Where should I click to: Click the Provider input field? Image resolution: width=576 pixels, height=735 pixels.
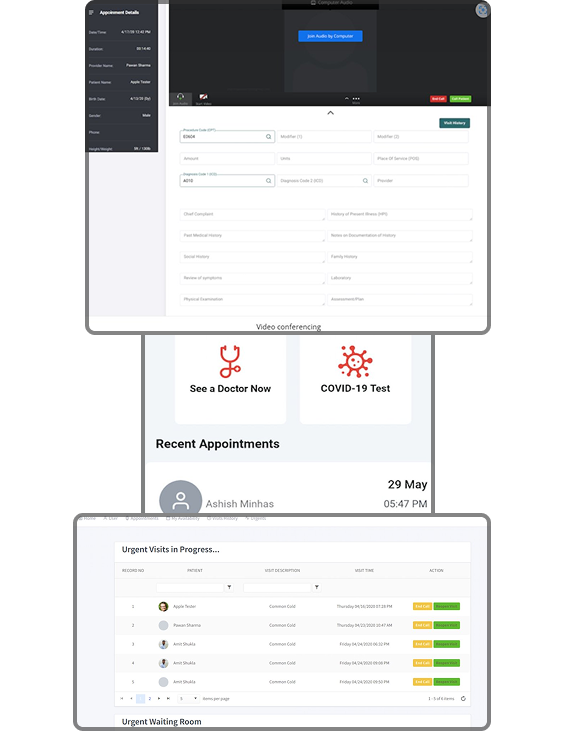(x=421, y=181)
